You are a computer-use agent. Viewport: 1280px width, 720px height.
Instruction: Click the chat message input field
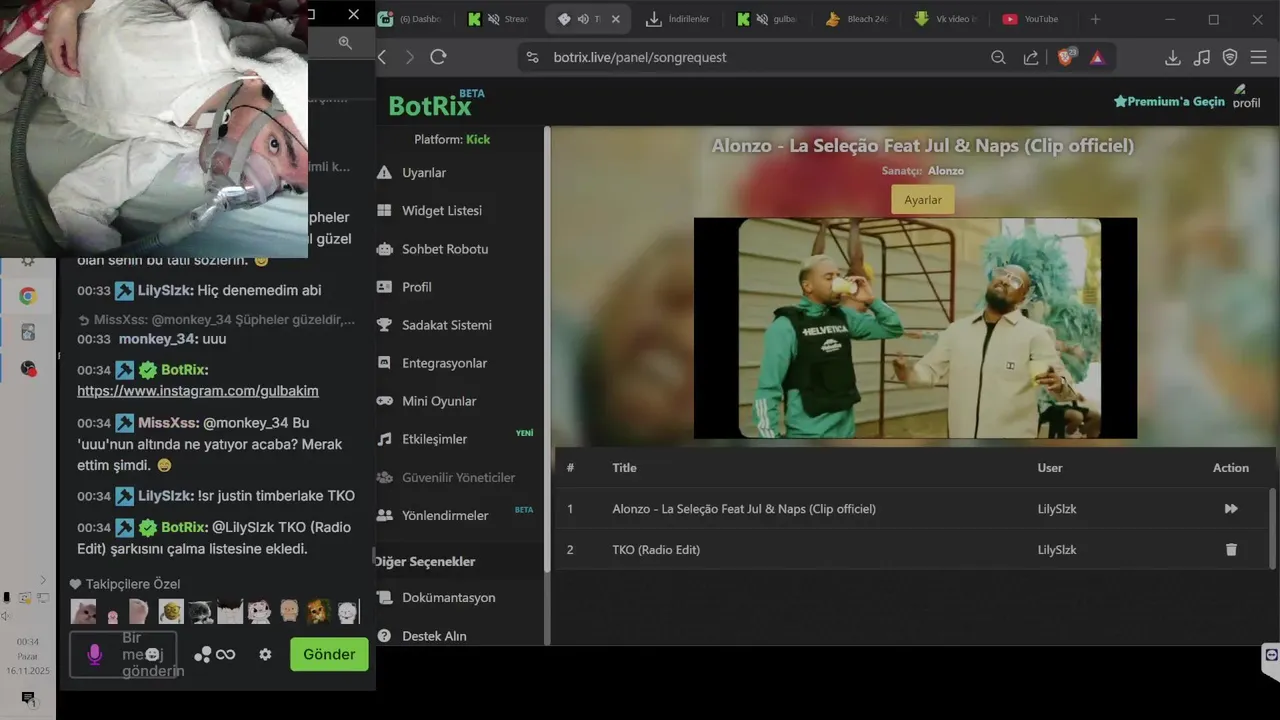coord(123,654)
